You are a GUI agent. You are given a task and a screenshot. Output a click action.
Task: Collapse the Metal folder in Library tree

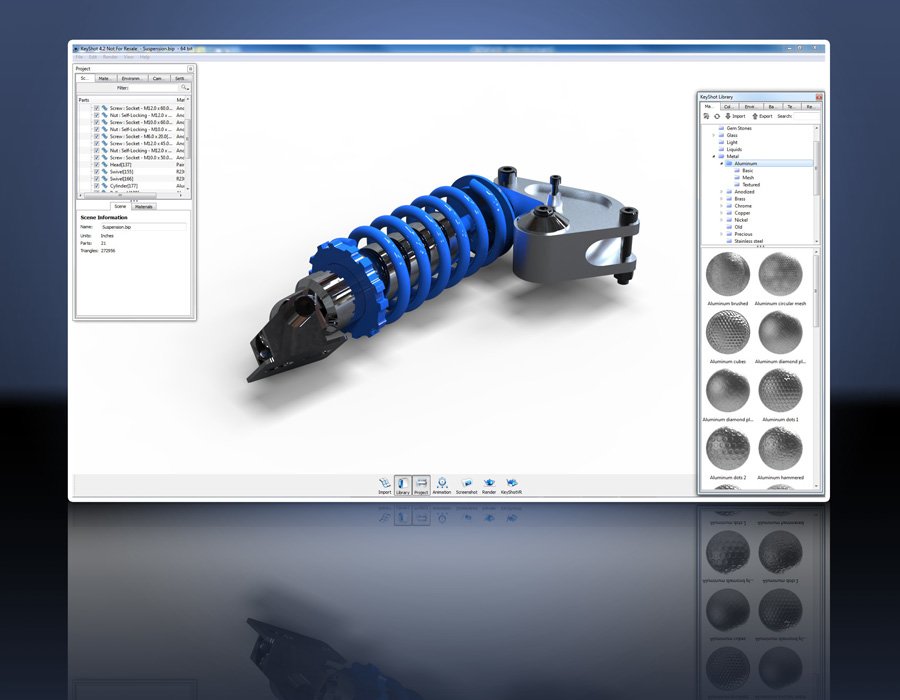pyautogui.click(x=714, y=156)
